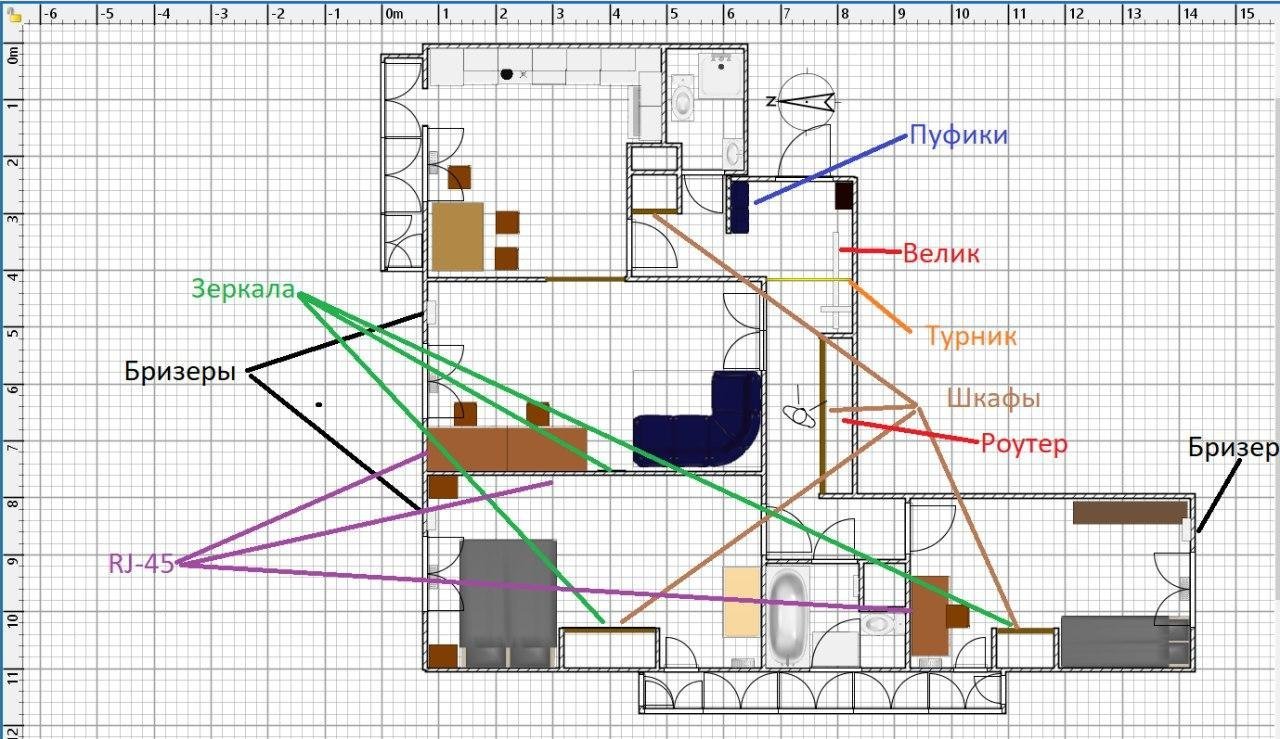Click the black stove burner on kitchen counter

[x=507, y=73]
